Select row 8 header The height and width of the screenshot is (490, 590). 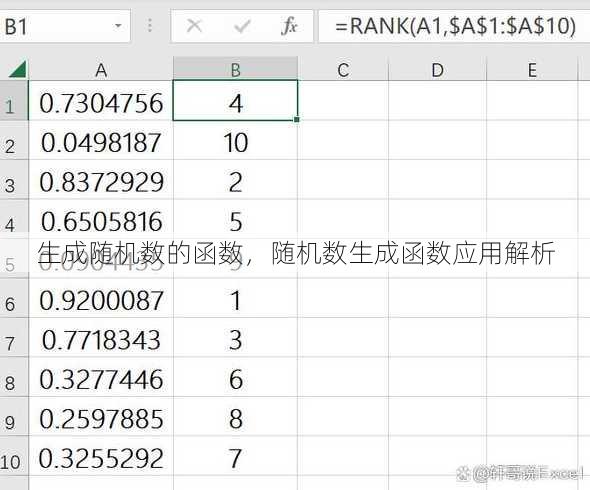[x=14, y=377]
